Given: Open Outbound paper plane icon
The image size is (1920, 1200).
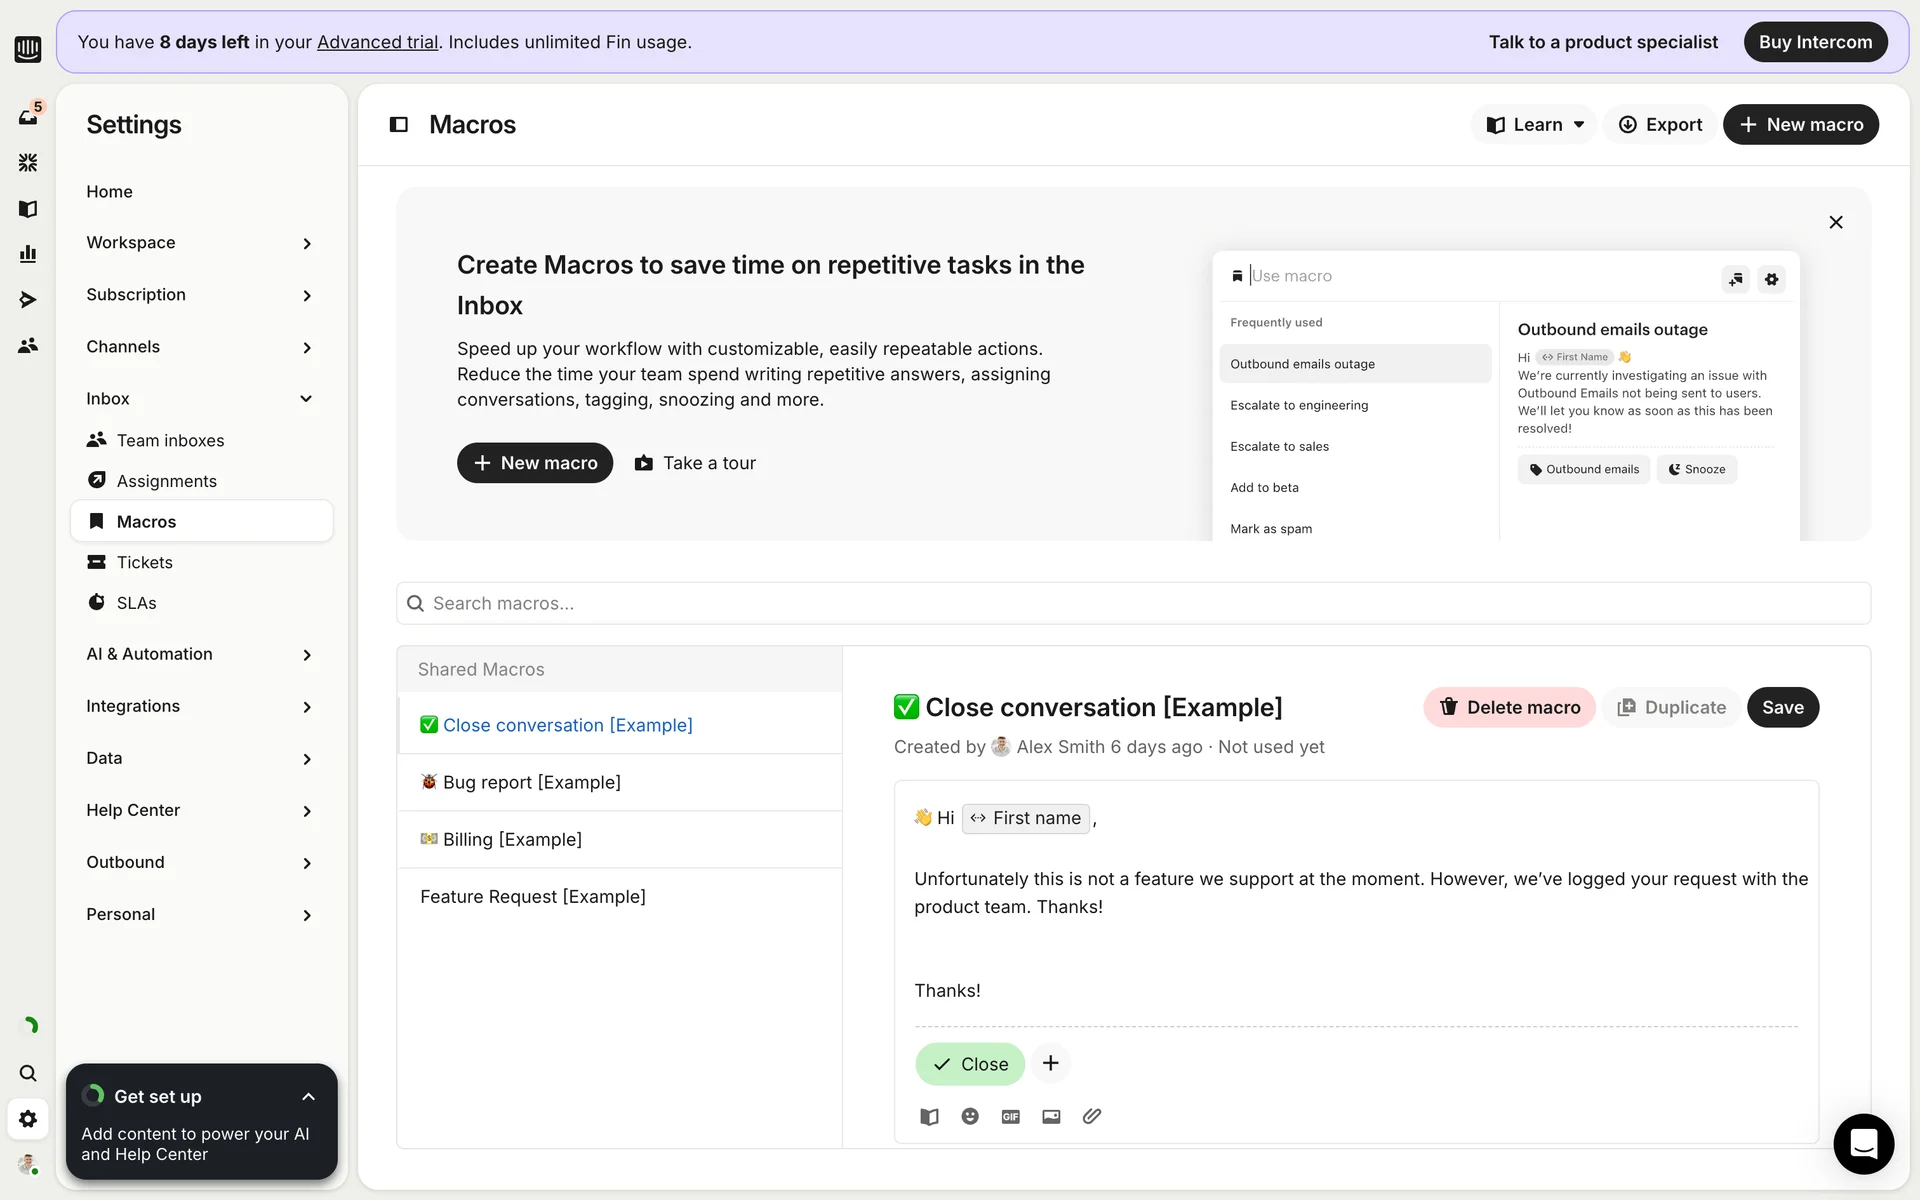Looking at the screenshot, I should coord(28,300).
